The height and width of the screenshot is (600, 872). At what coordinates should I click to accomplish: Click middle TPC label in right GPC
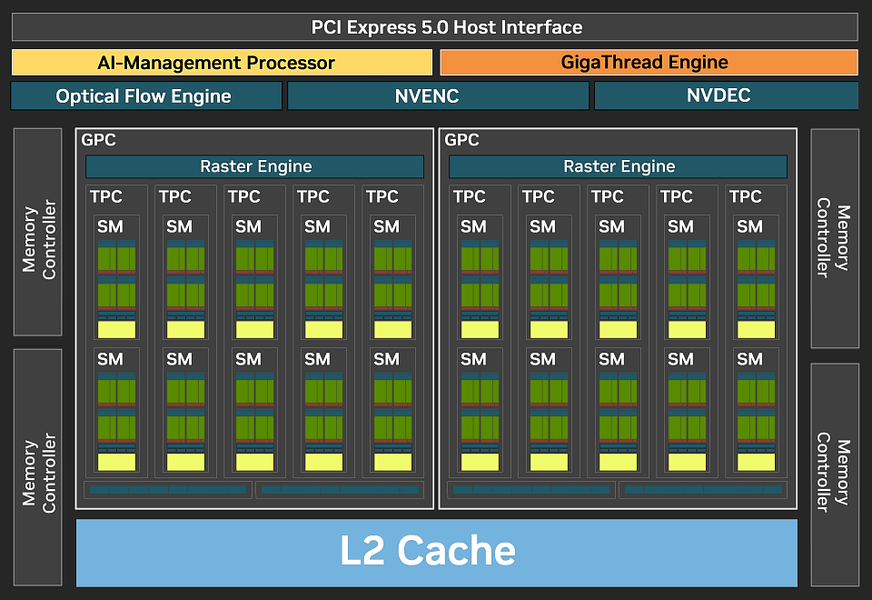(607, 197)
